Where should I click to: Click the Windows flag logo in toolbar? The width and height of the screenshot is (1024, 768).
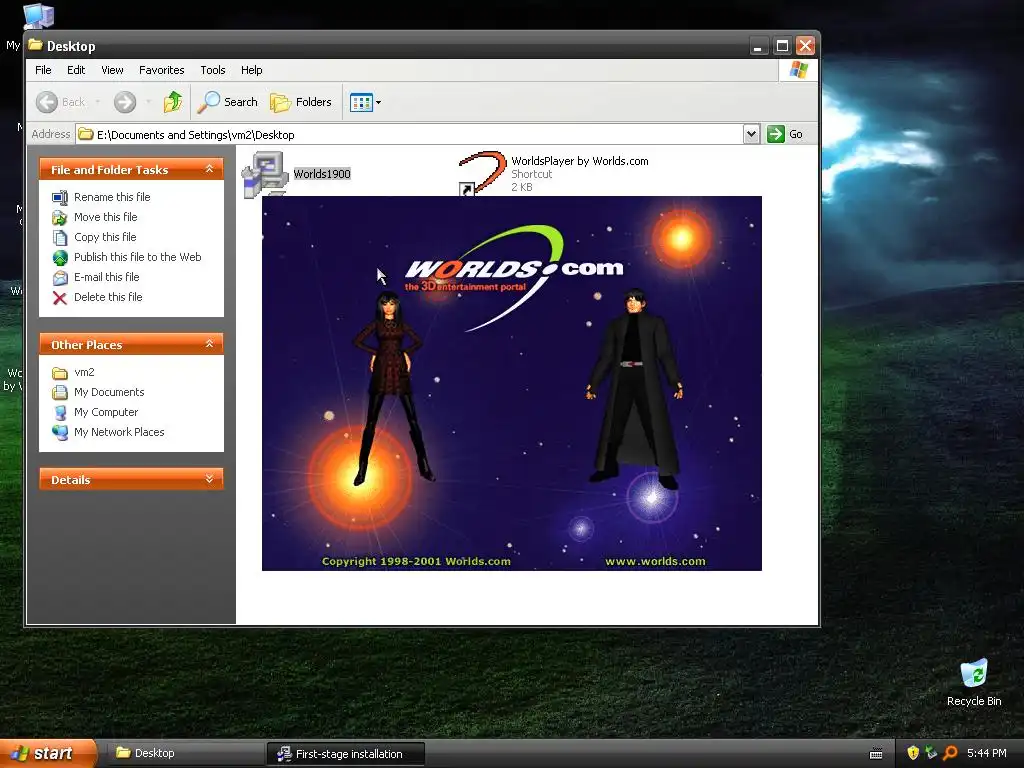click(798, 70)
